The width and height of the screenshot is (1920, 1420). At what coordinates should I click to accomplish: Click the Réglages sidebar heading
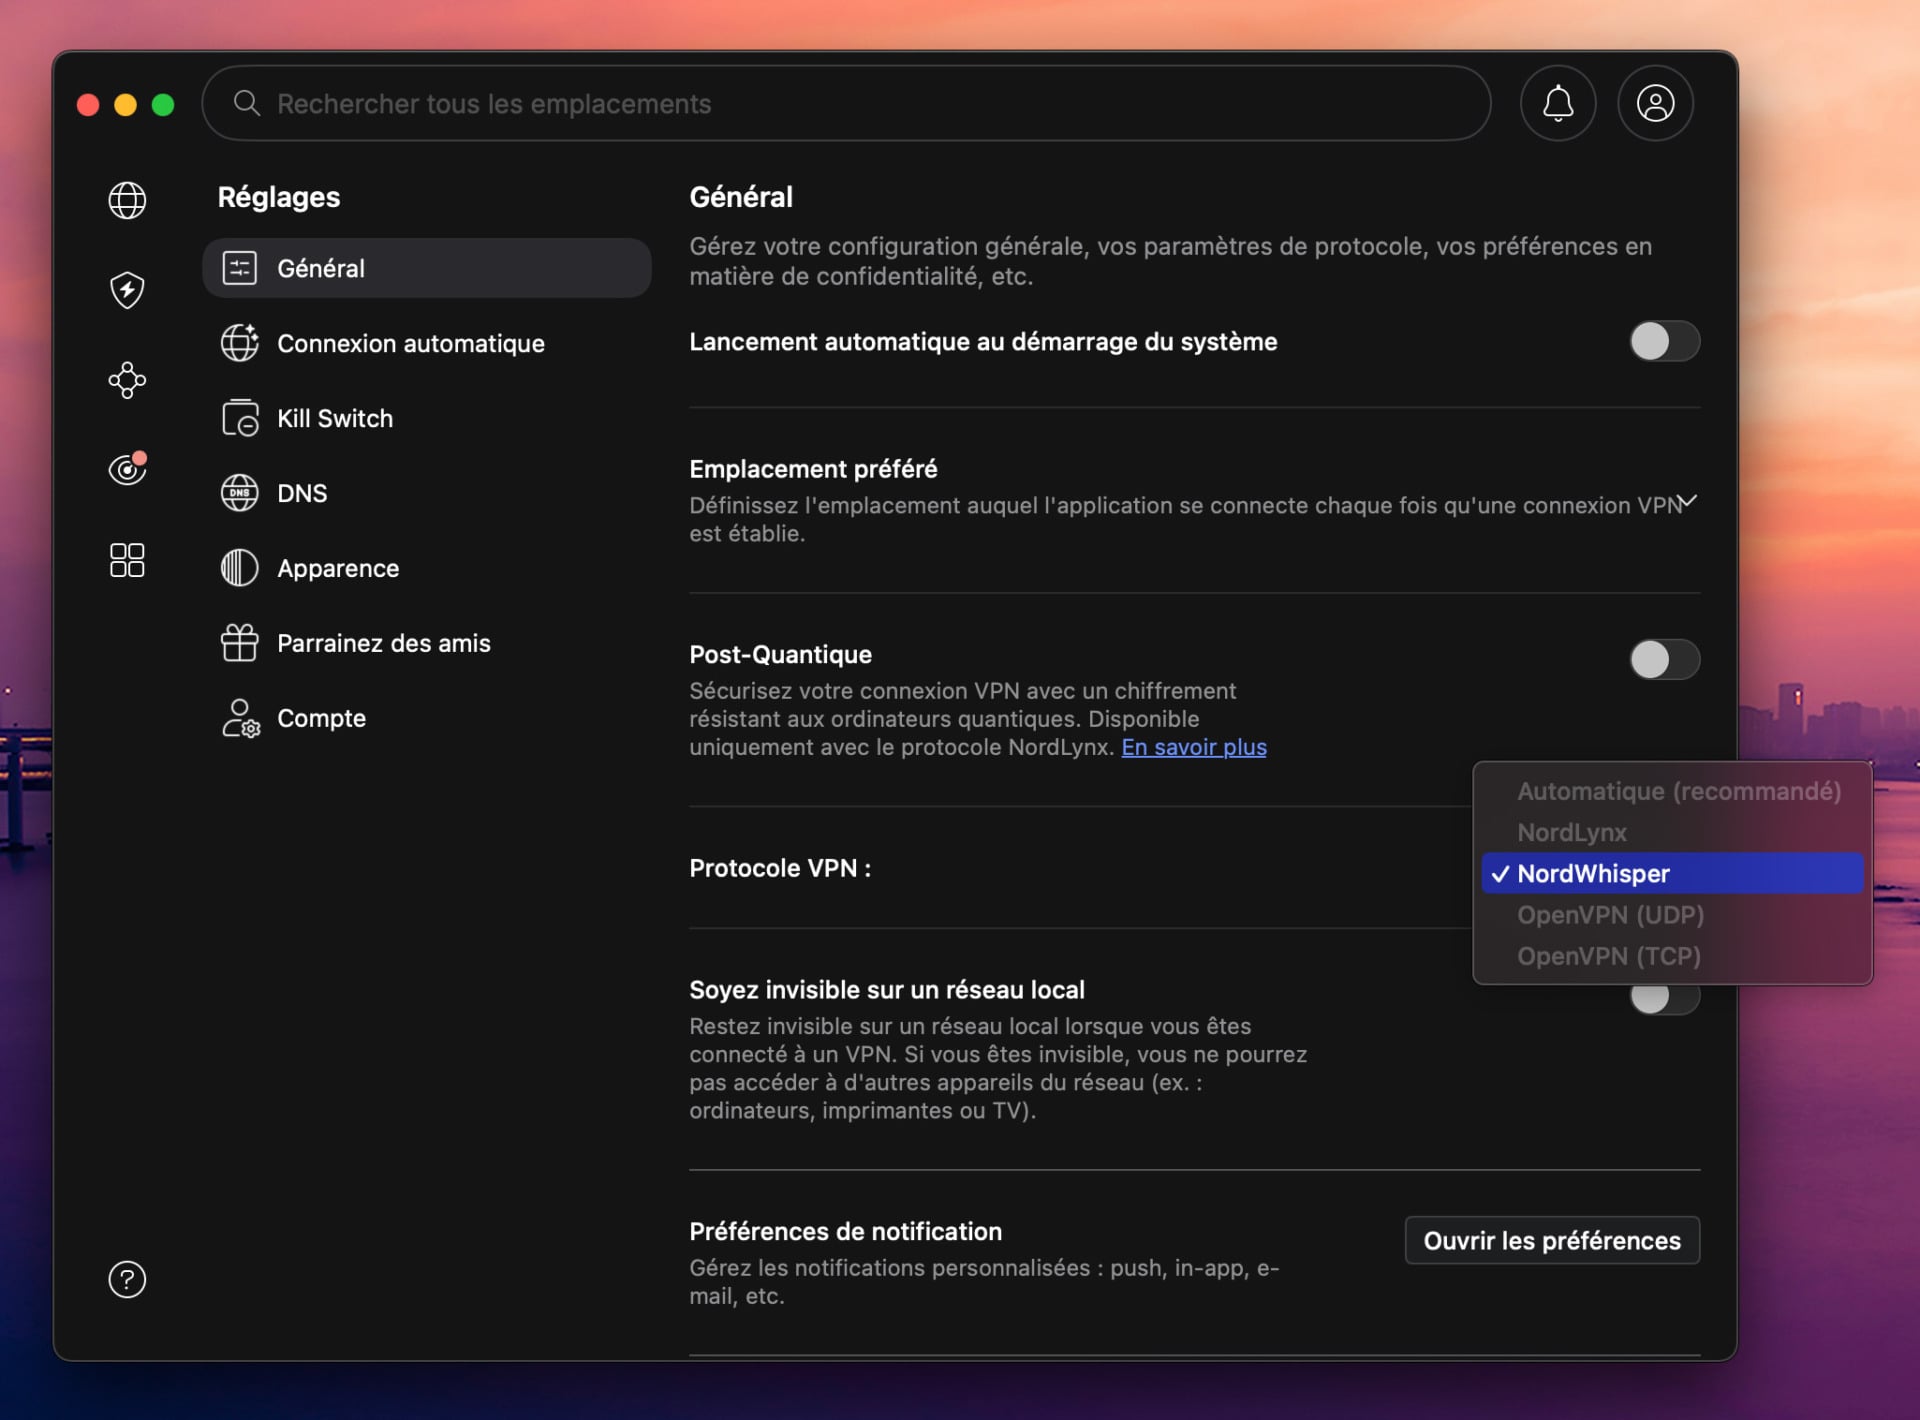[279, 197]
